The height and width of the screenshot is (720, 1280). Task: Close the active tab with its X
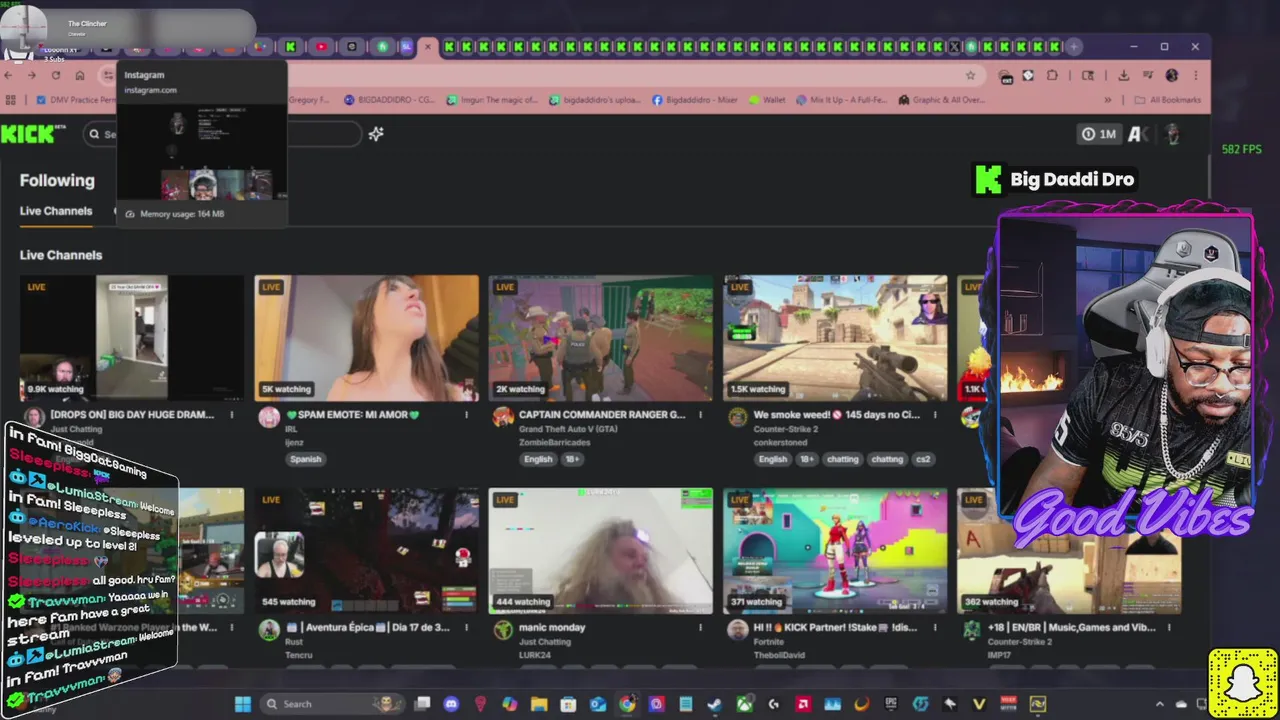tap(428, 46)
